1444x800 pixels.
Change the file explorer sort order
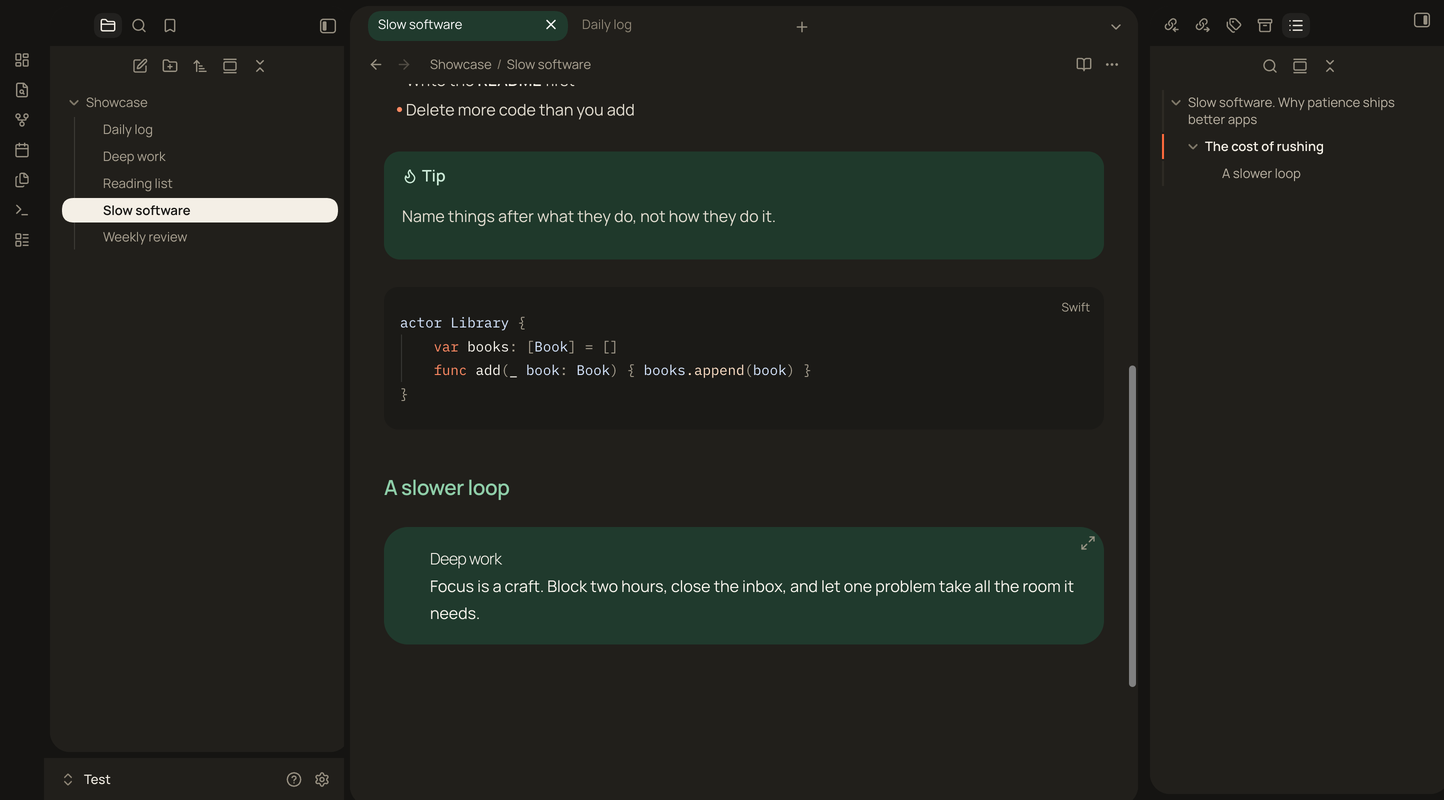pos(200,66)
